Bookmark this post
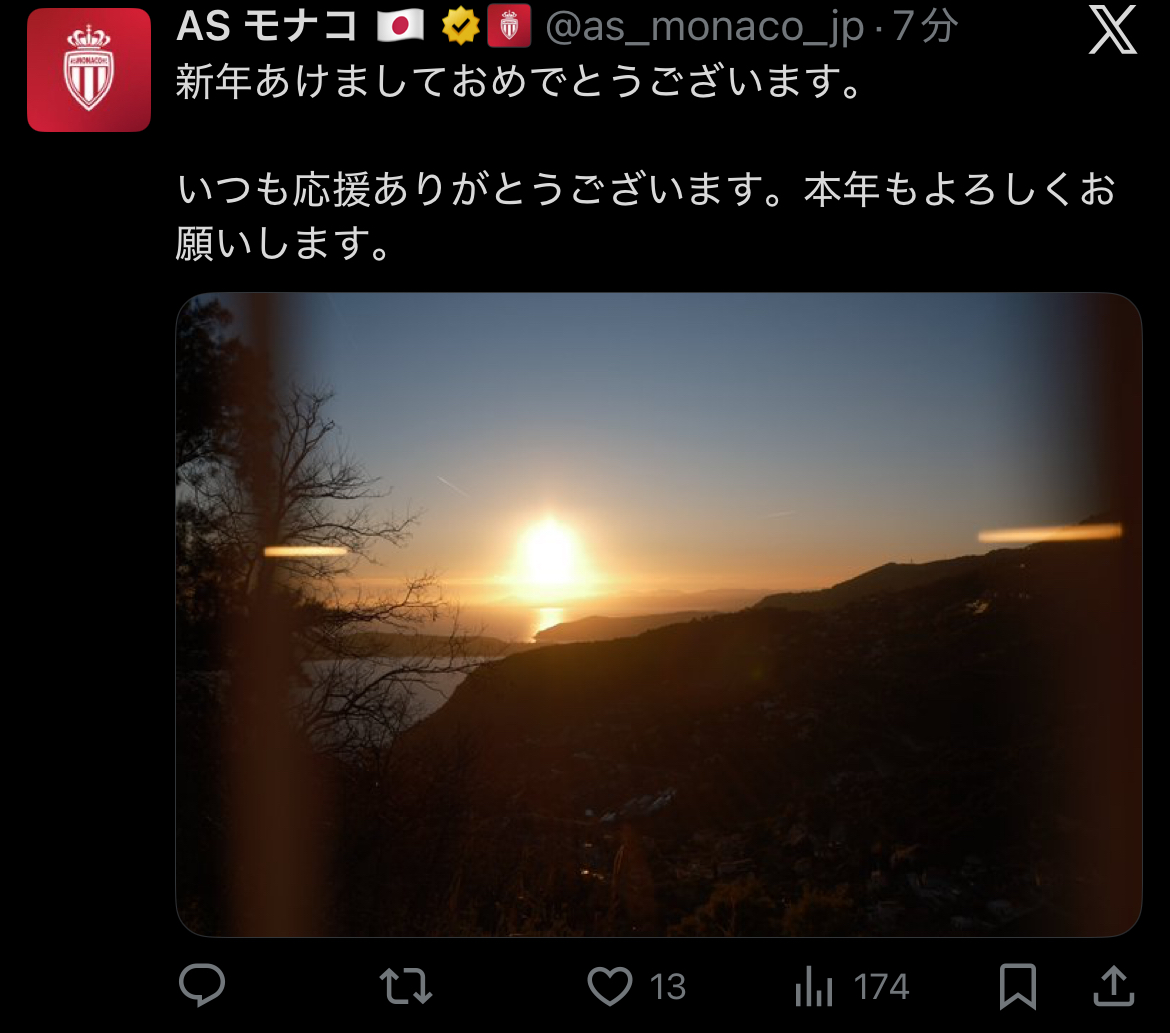 click(x=1018, y=986)
